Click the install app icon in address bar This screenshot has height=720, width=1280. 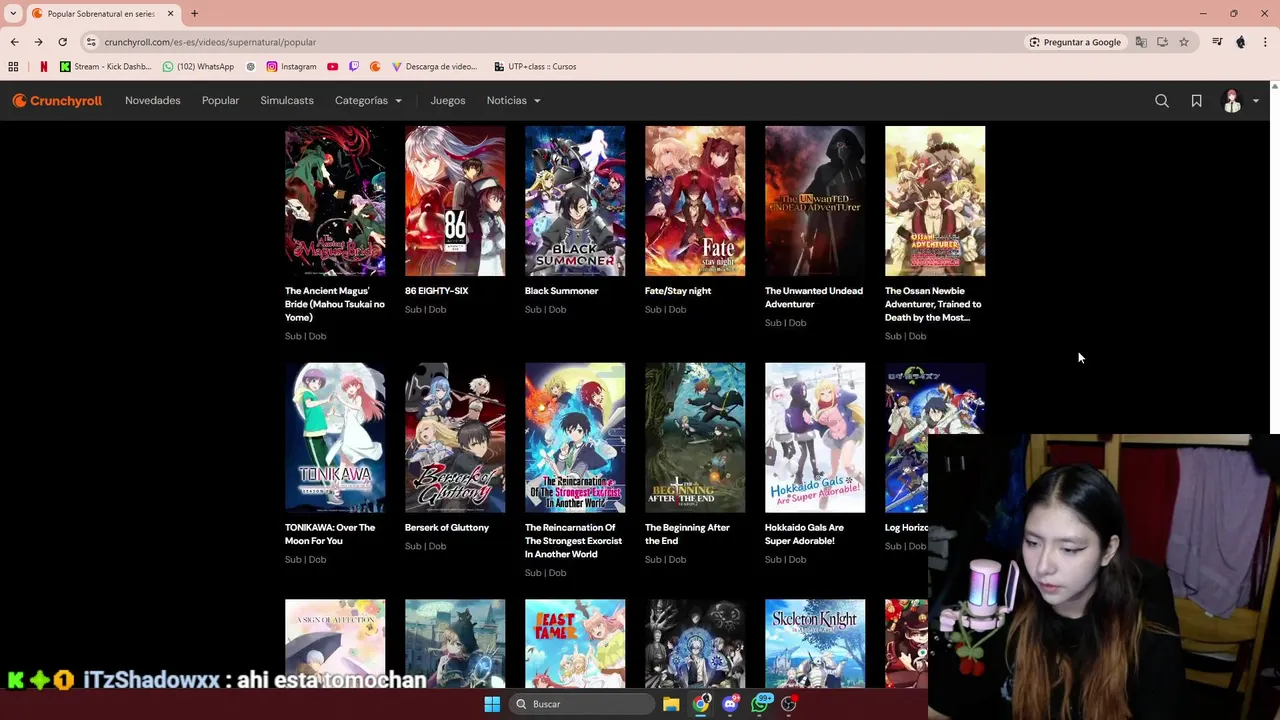point(1162,42)
